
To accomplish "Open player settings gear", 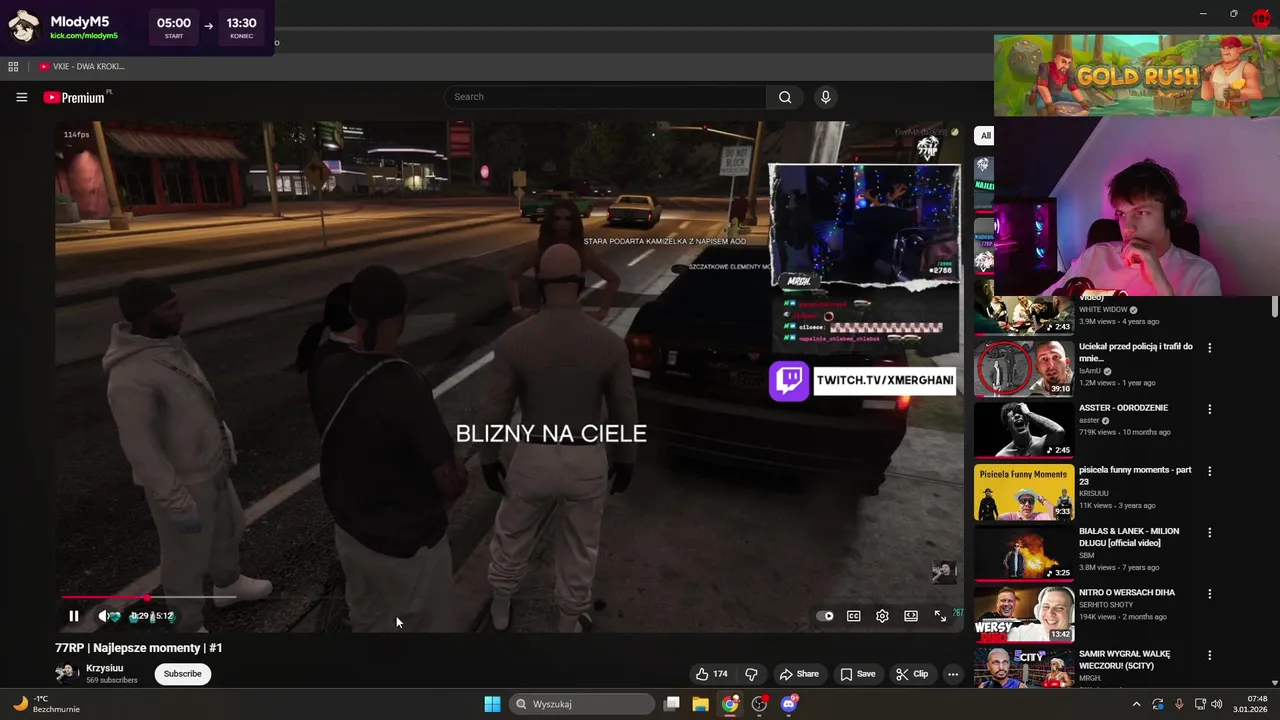I will tap(882, 616).
